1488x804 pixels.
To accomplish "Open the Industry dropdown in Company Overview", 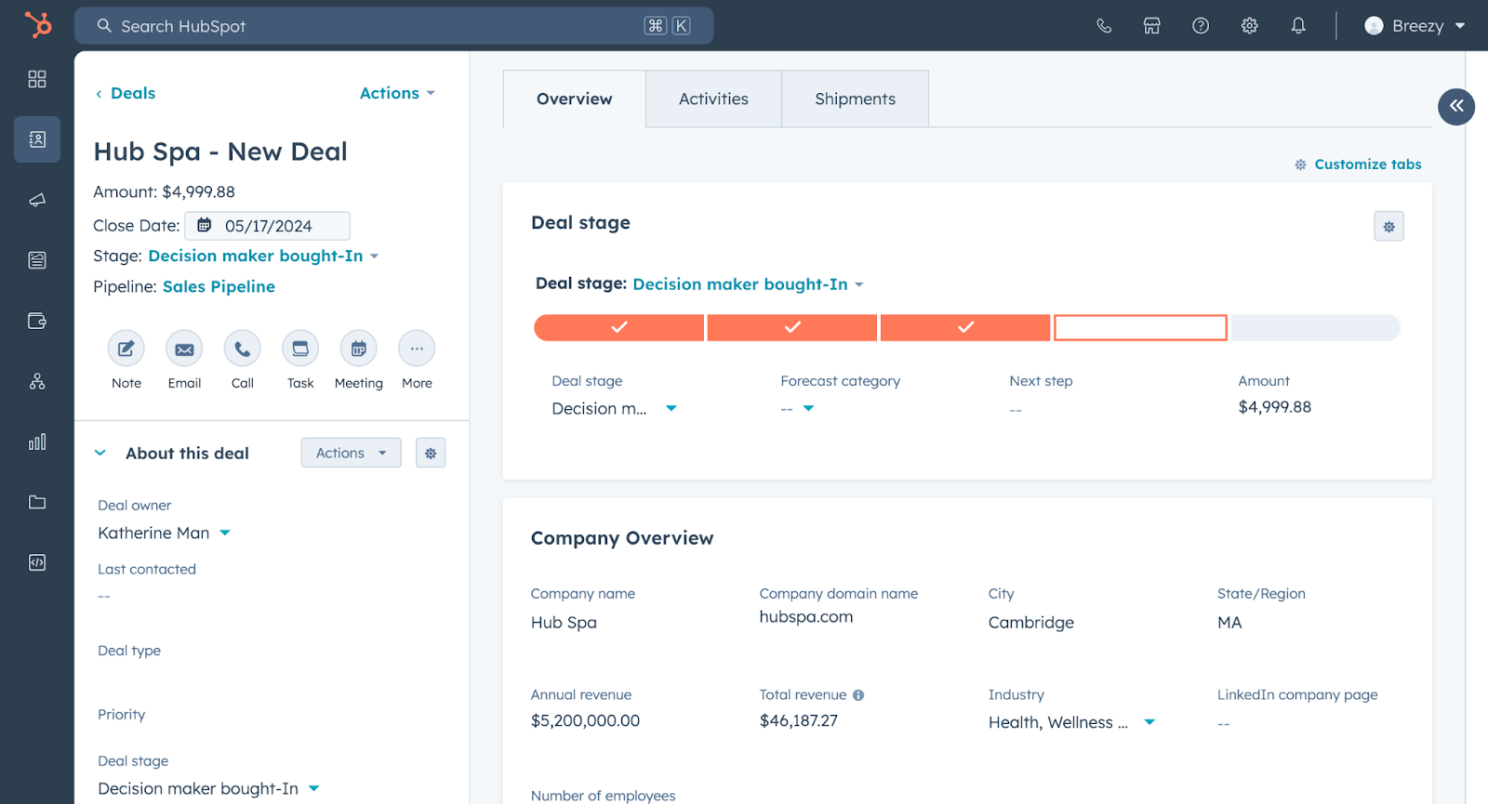I will pyautogui.click(x=1149, y=722).
